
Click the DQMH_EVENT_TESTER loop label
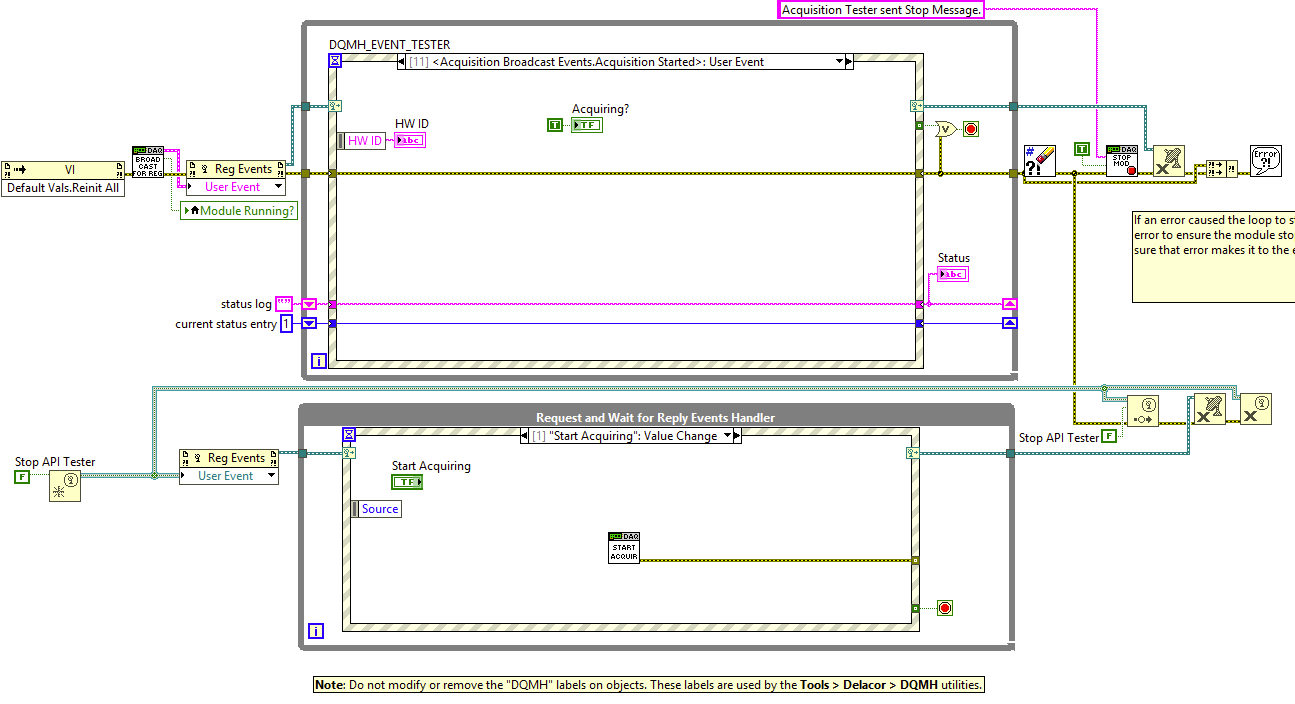coord(390,45)
